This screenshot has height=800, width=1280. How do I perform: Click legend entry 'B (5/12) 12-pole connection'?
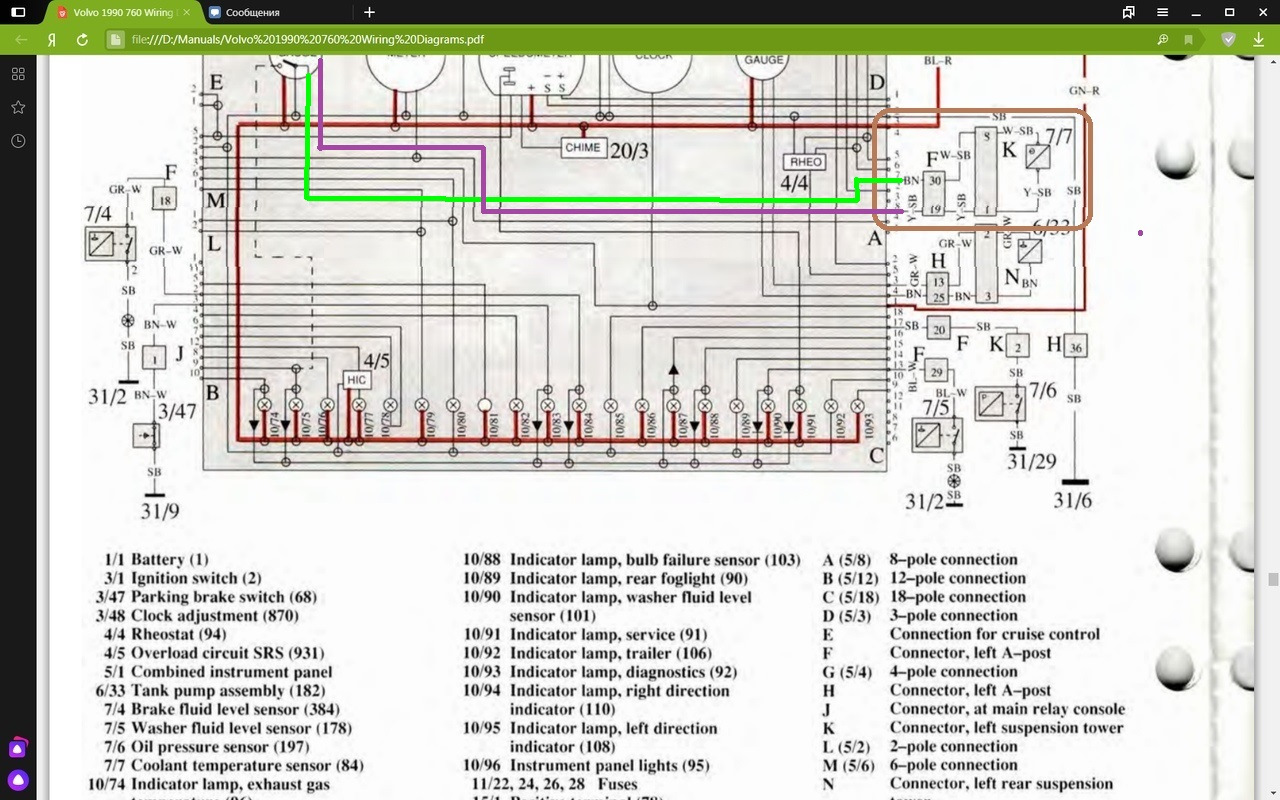[924, 578]
